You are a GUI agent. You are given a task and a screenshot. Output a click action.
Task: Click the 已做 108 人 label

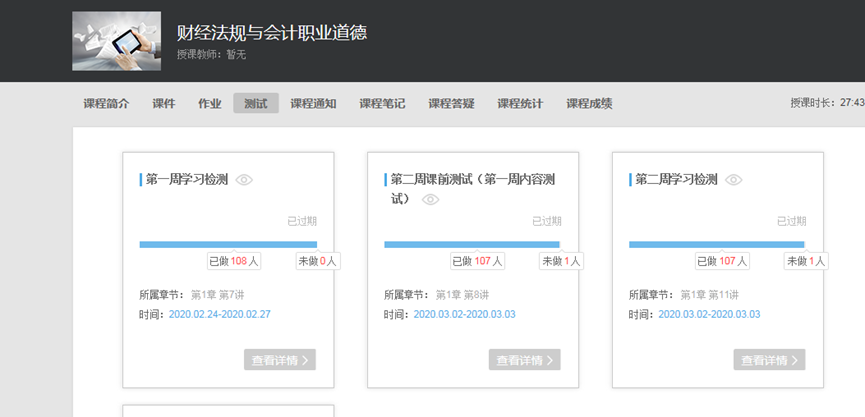tap(234, 261)
